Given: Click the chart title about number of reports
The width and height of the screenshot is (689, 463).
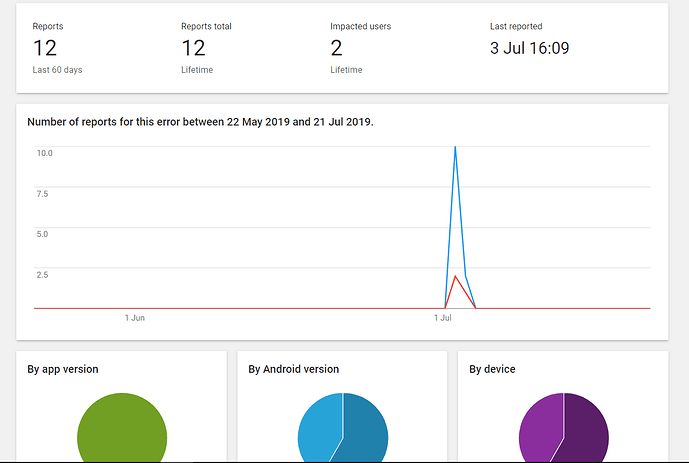Looking at the screenshot, I should coord(200,122).
